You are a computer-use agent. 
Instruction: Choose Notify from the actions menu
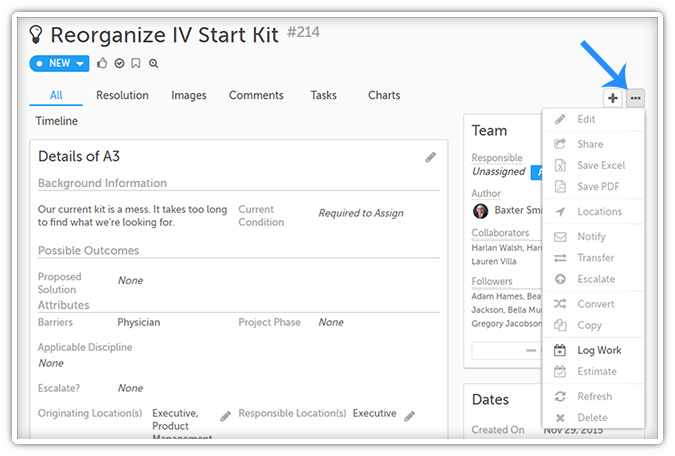pos(593,236)
